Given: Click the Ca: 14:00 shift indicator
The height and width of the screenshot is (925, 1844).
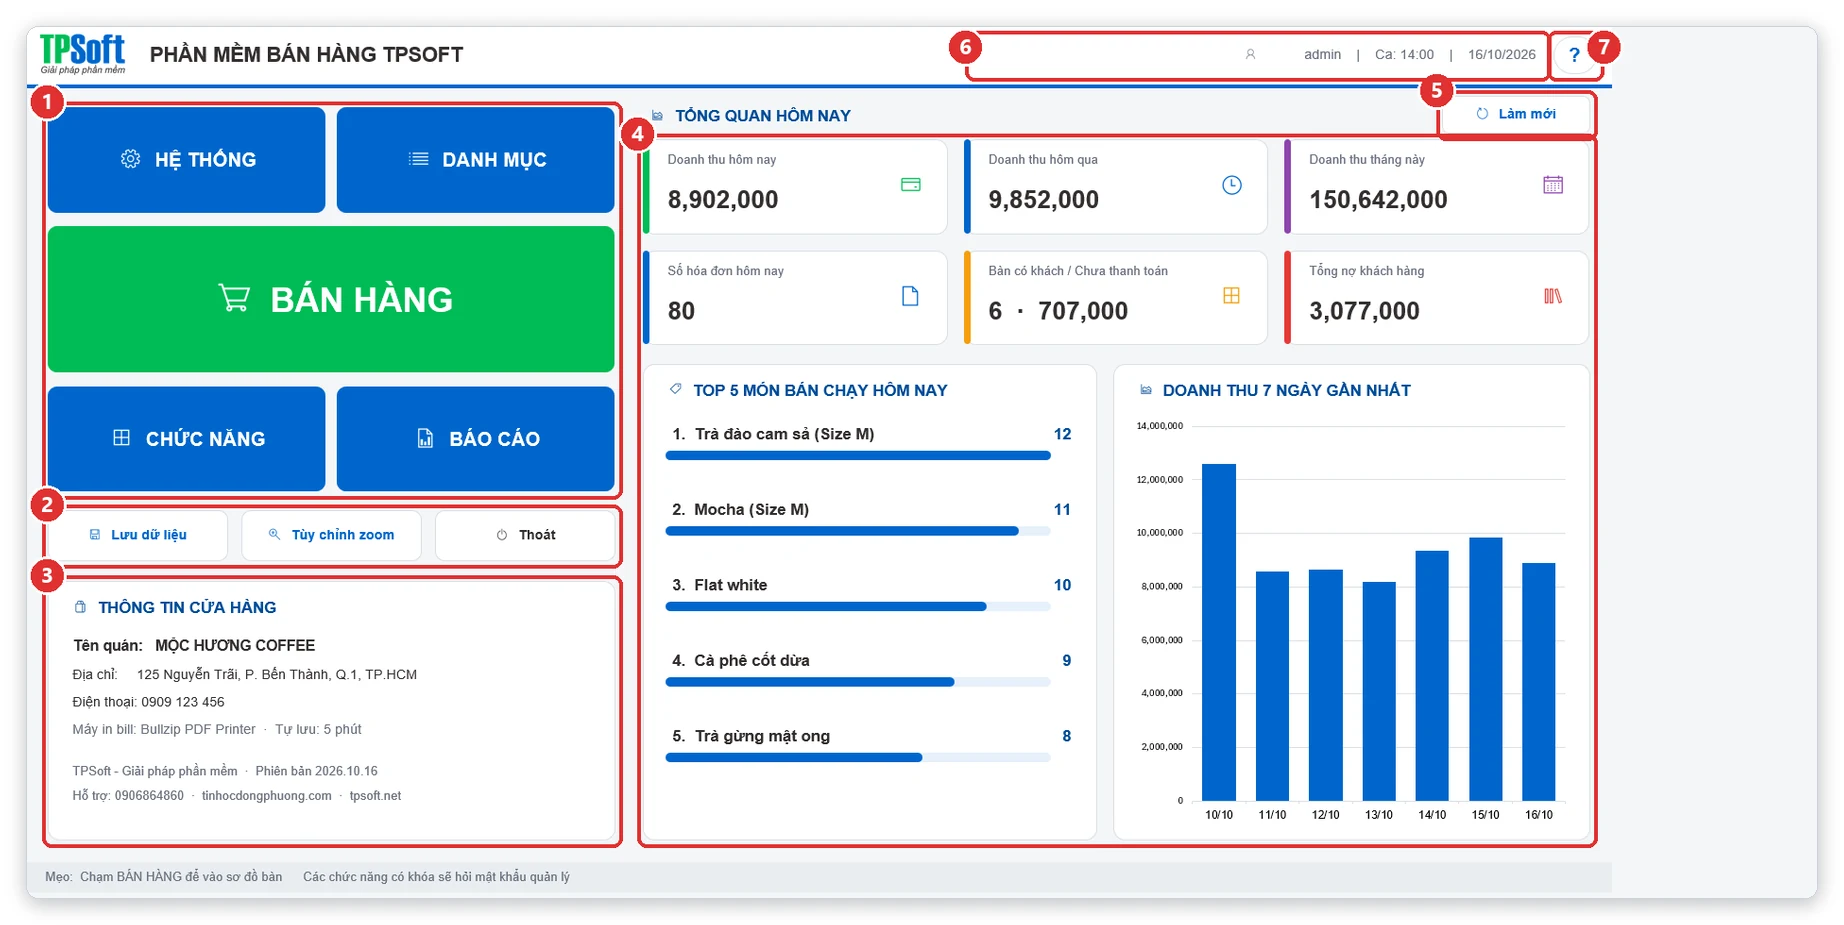Looking at the screenshot, I should (x=1404, y=55).
